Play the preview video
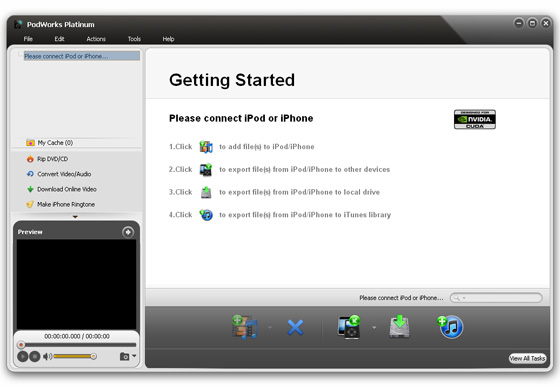This screenshot has height=387, width=560. pyautogui.click(x=22, y=356)
